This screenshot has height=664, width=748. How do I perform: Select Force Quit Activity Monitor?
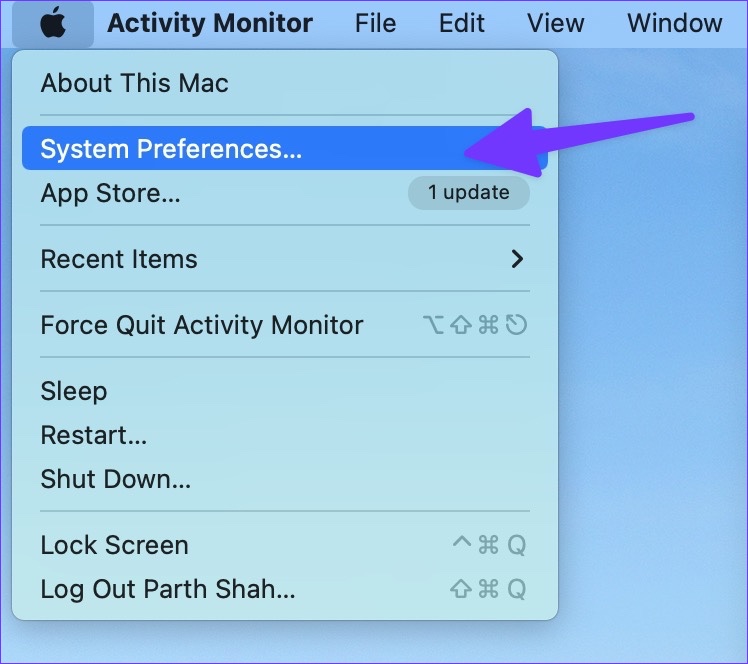click(285, 325)
